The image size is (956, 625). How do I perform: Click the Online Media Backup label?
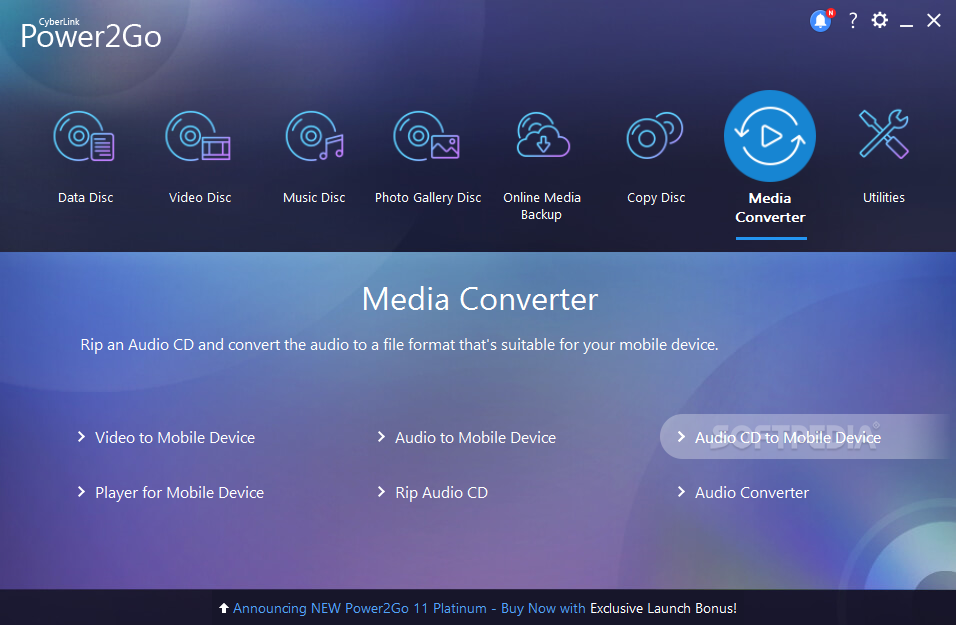[541, 206]
